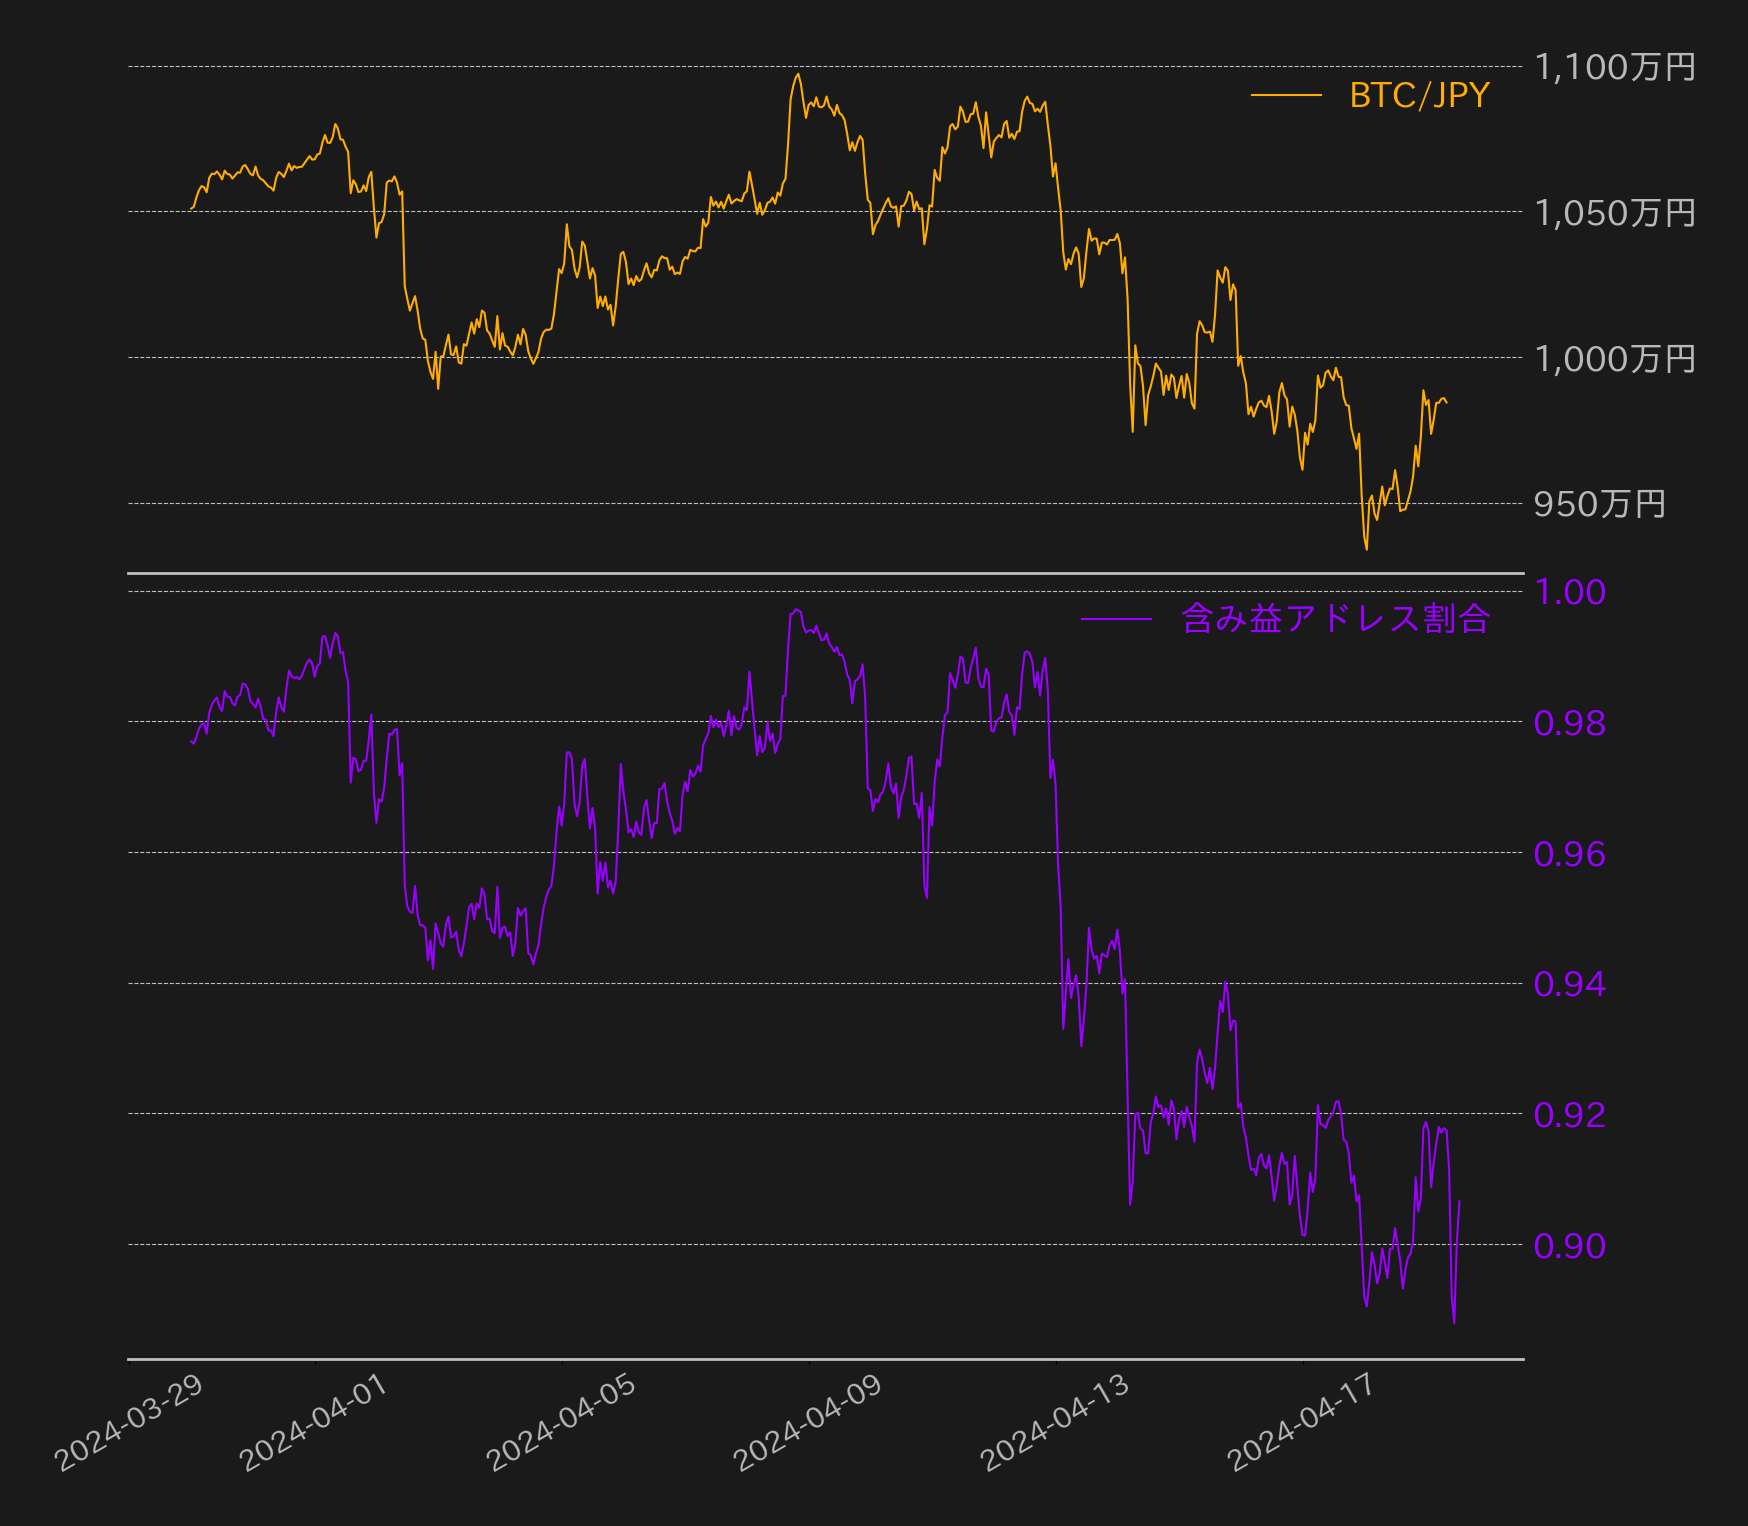Click the orange BTC/JPY legend line
1748x1526 pixels.
pyautogui.click(x=1286, y=95)
